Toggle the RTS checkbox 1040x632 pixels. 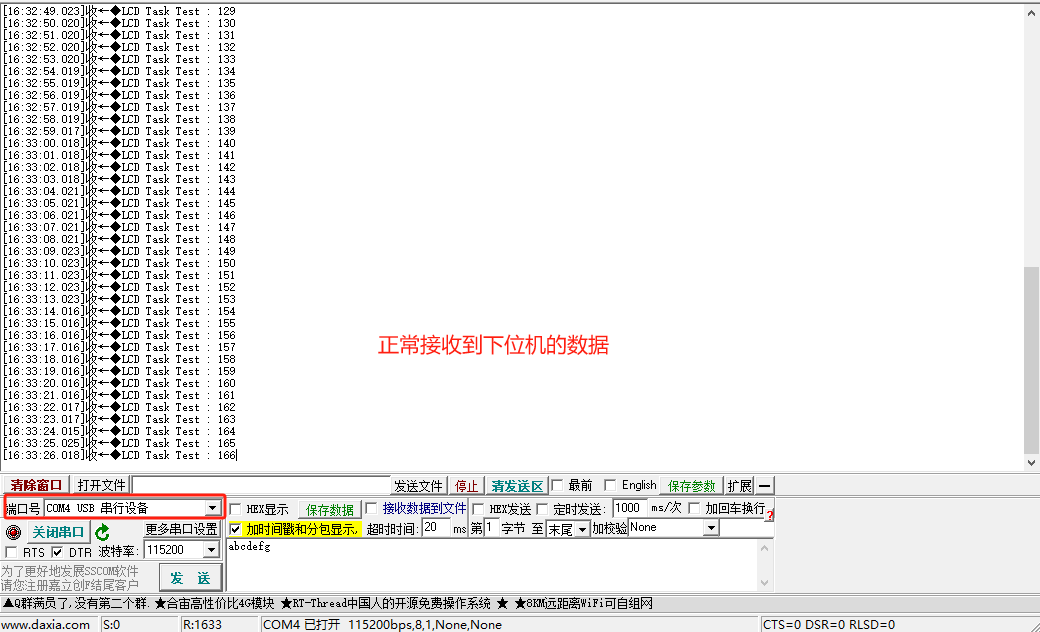[11, 552]
